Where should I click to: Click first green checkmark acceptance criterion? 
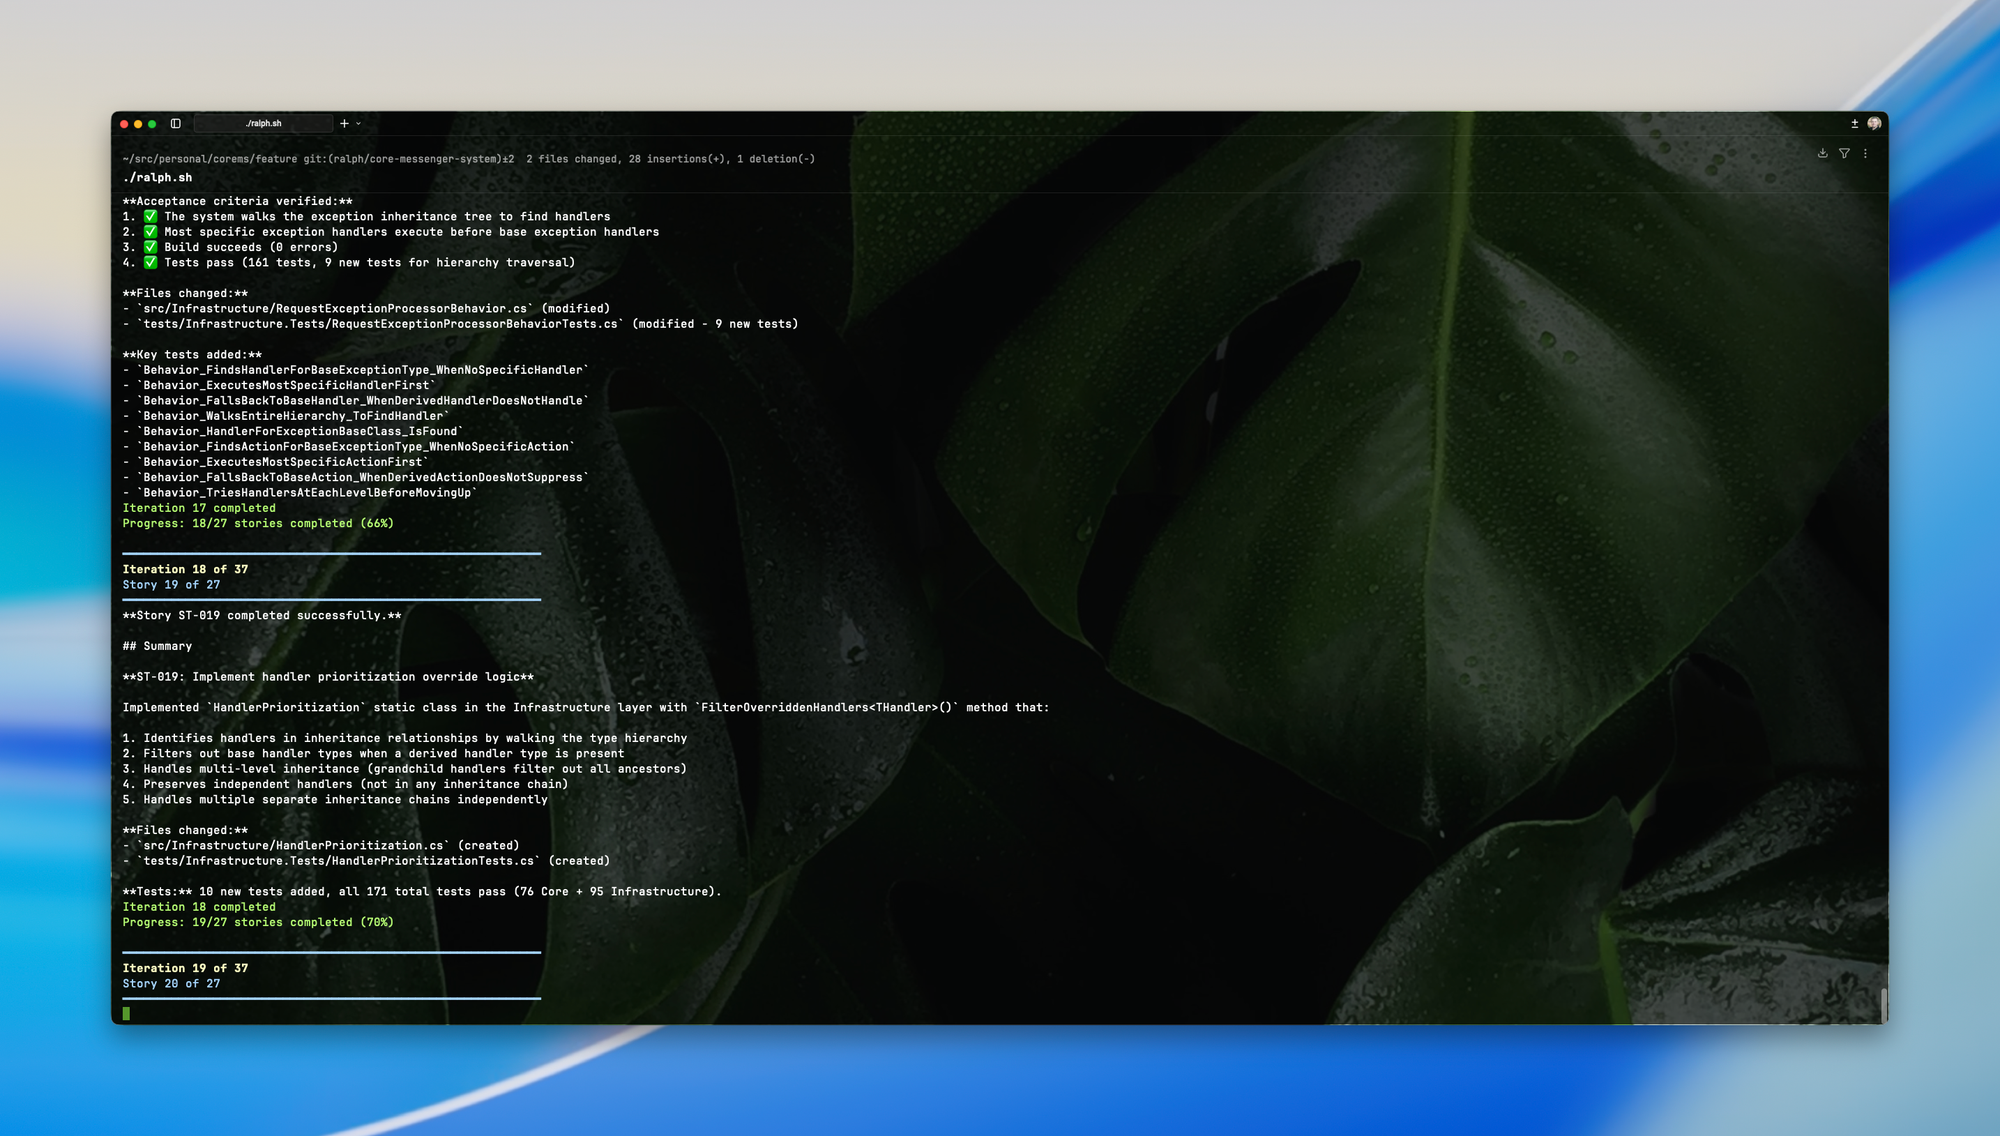click(150, 216)
